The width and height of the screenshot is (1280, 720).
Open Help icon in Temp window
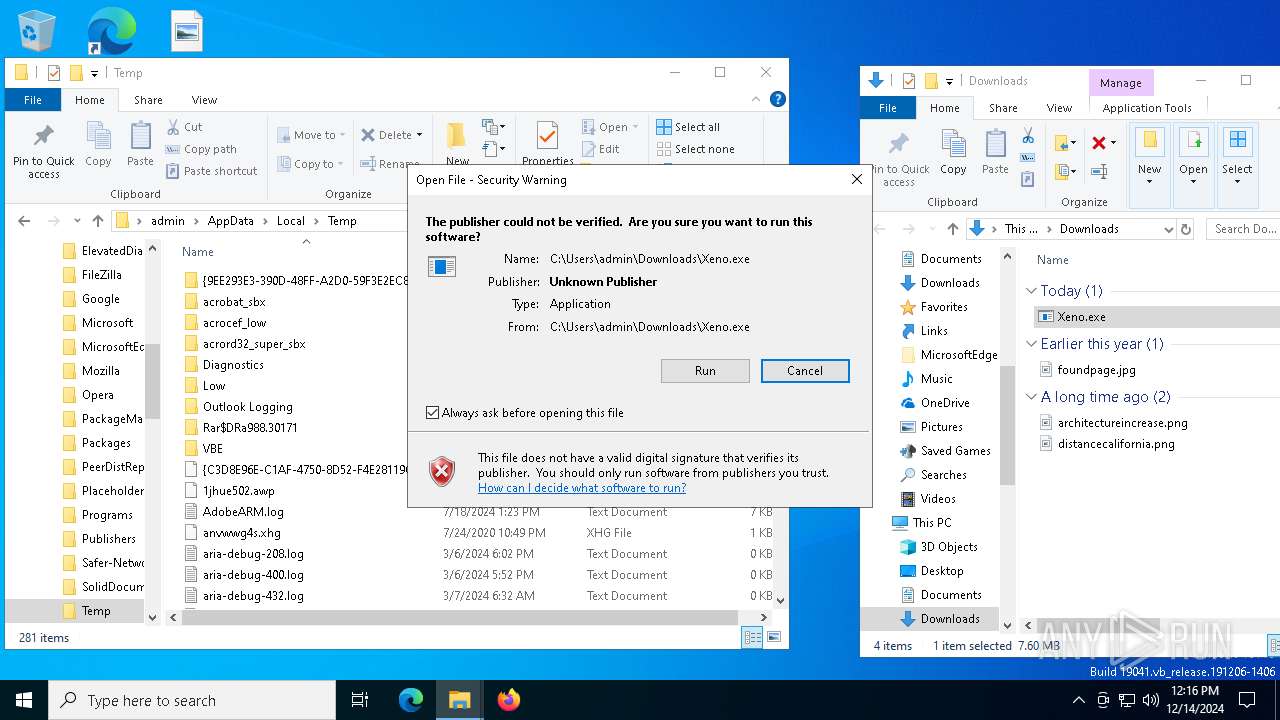[x=778, y=99]
